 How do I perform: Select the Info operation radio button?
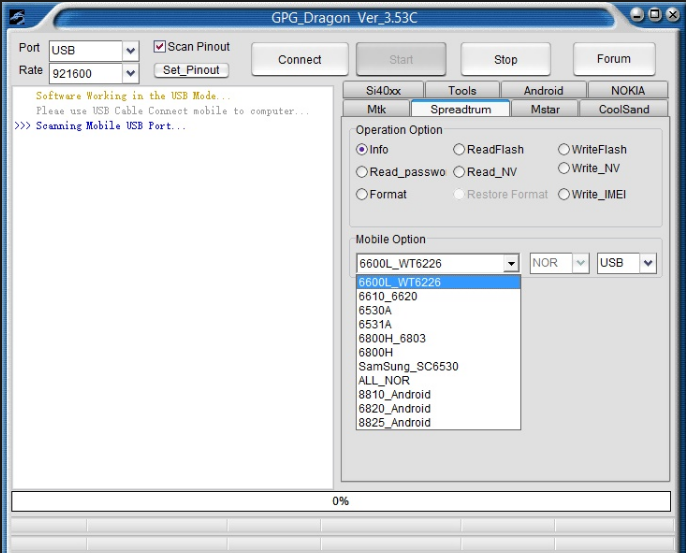[x=361, y=150]
